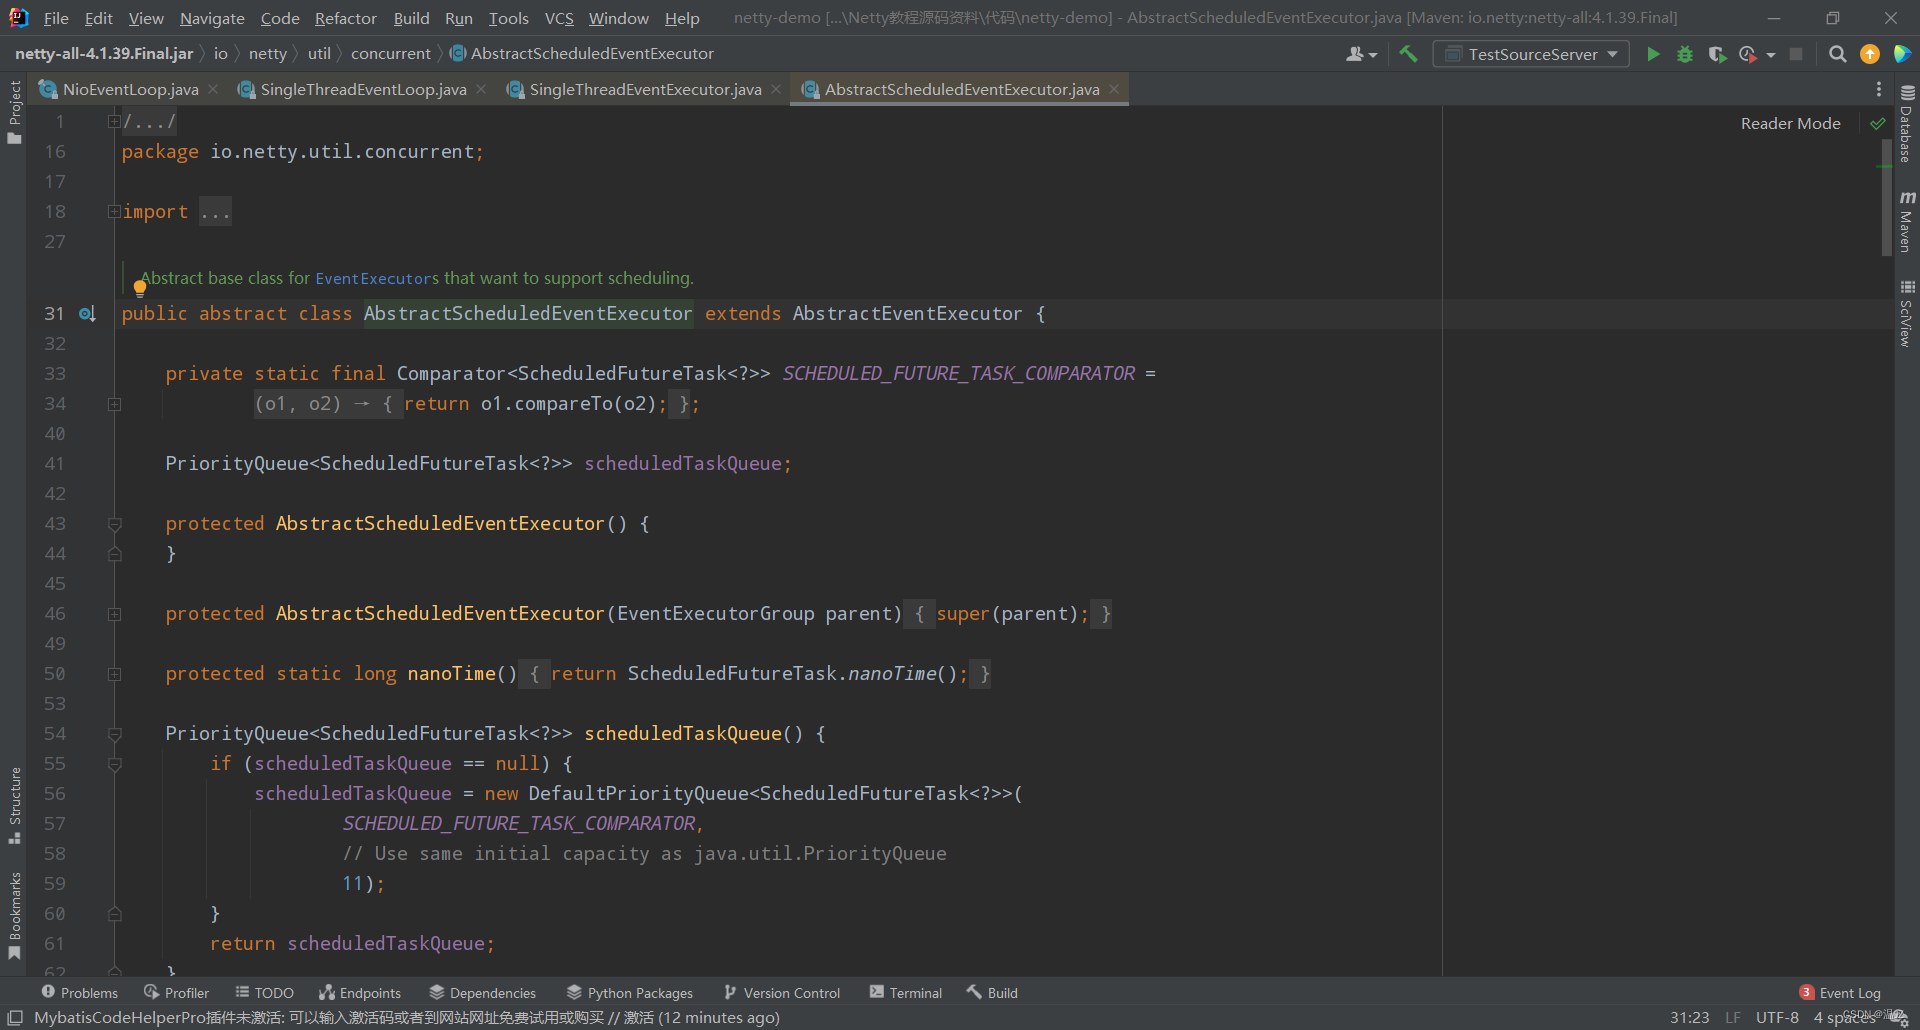Toggle Reader Mode in the editor
This screenshot has height=1030, width=1920.
coord(1790,124)
